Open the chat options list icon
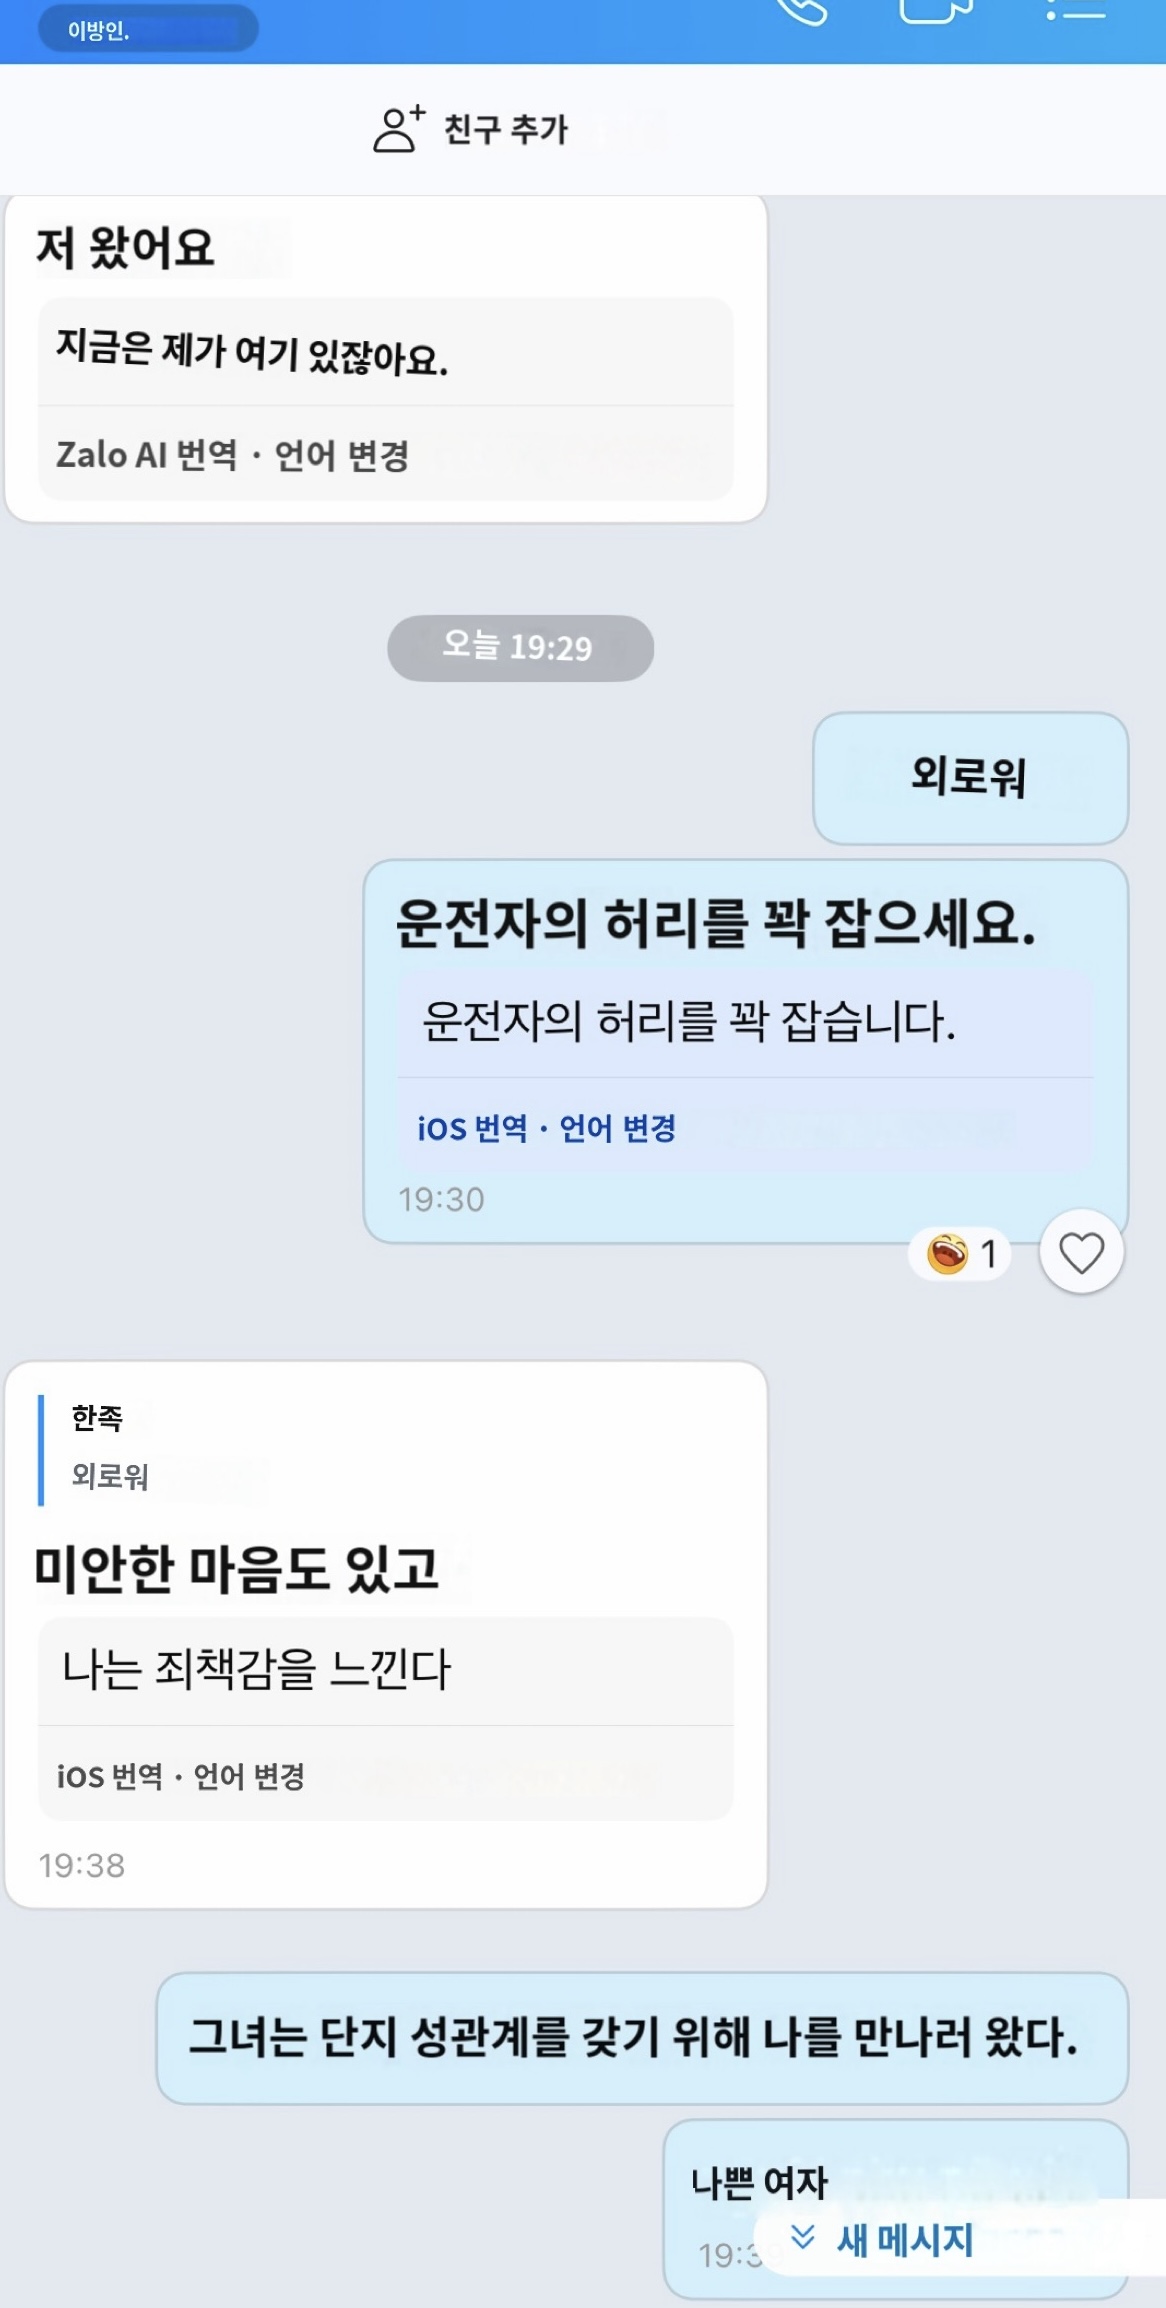The width and height of the screenshot is (1166, 2308). pos(1076,10)
